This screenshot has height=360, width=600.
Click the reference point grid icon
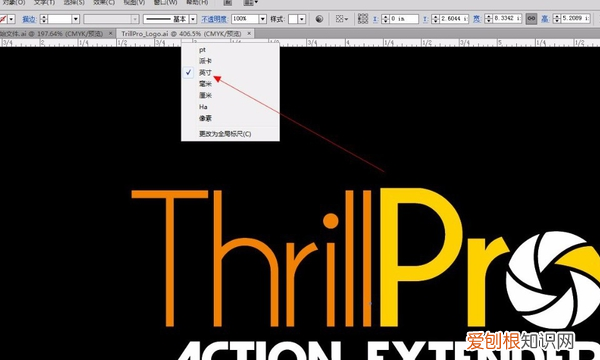[362, 19]
